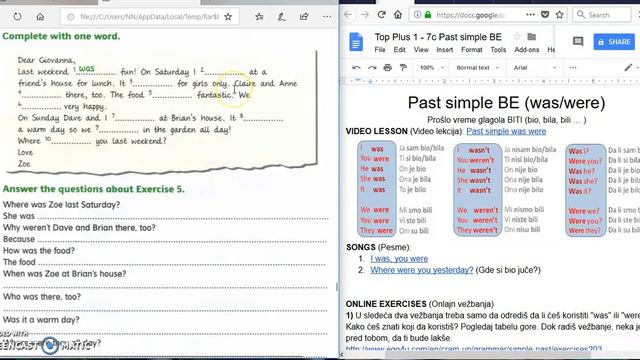This screenshot has width=640, height=360.
Task: Click the Redo icon in Docs toolbar
Action: click(372, 68)
